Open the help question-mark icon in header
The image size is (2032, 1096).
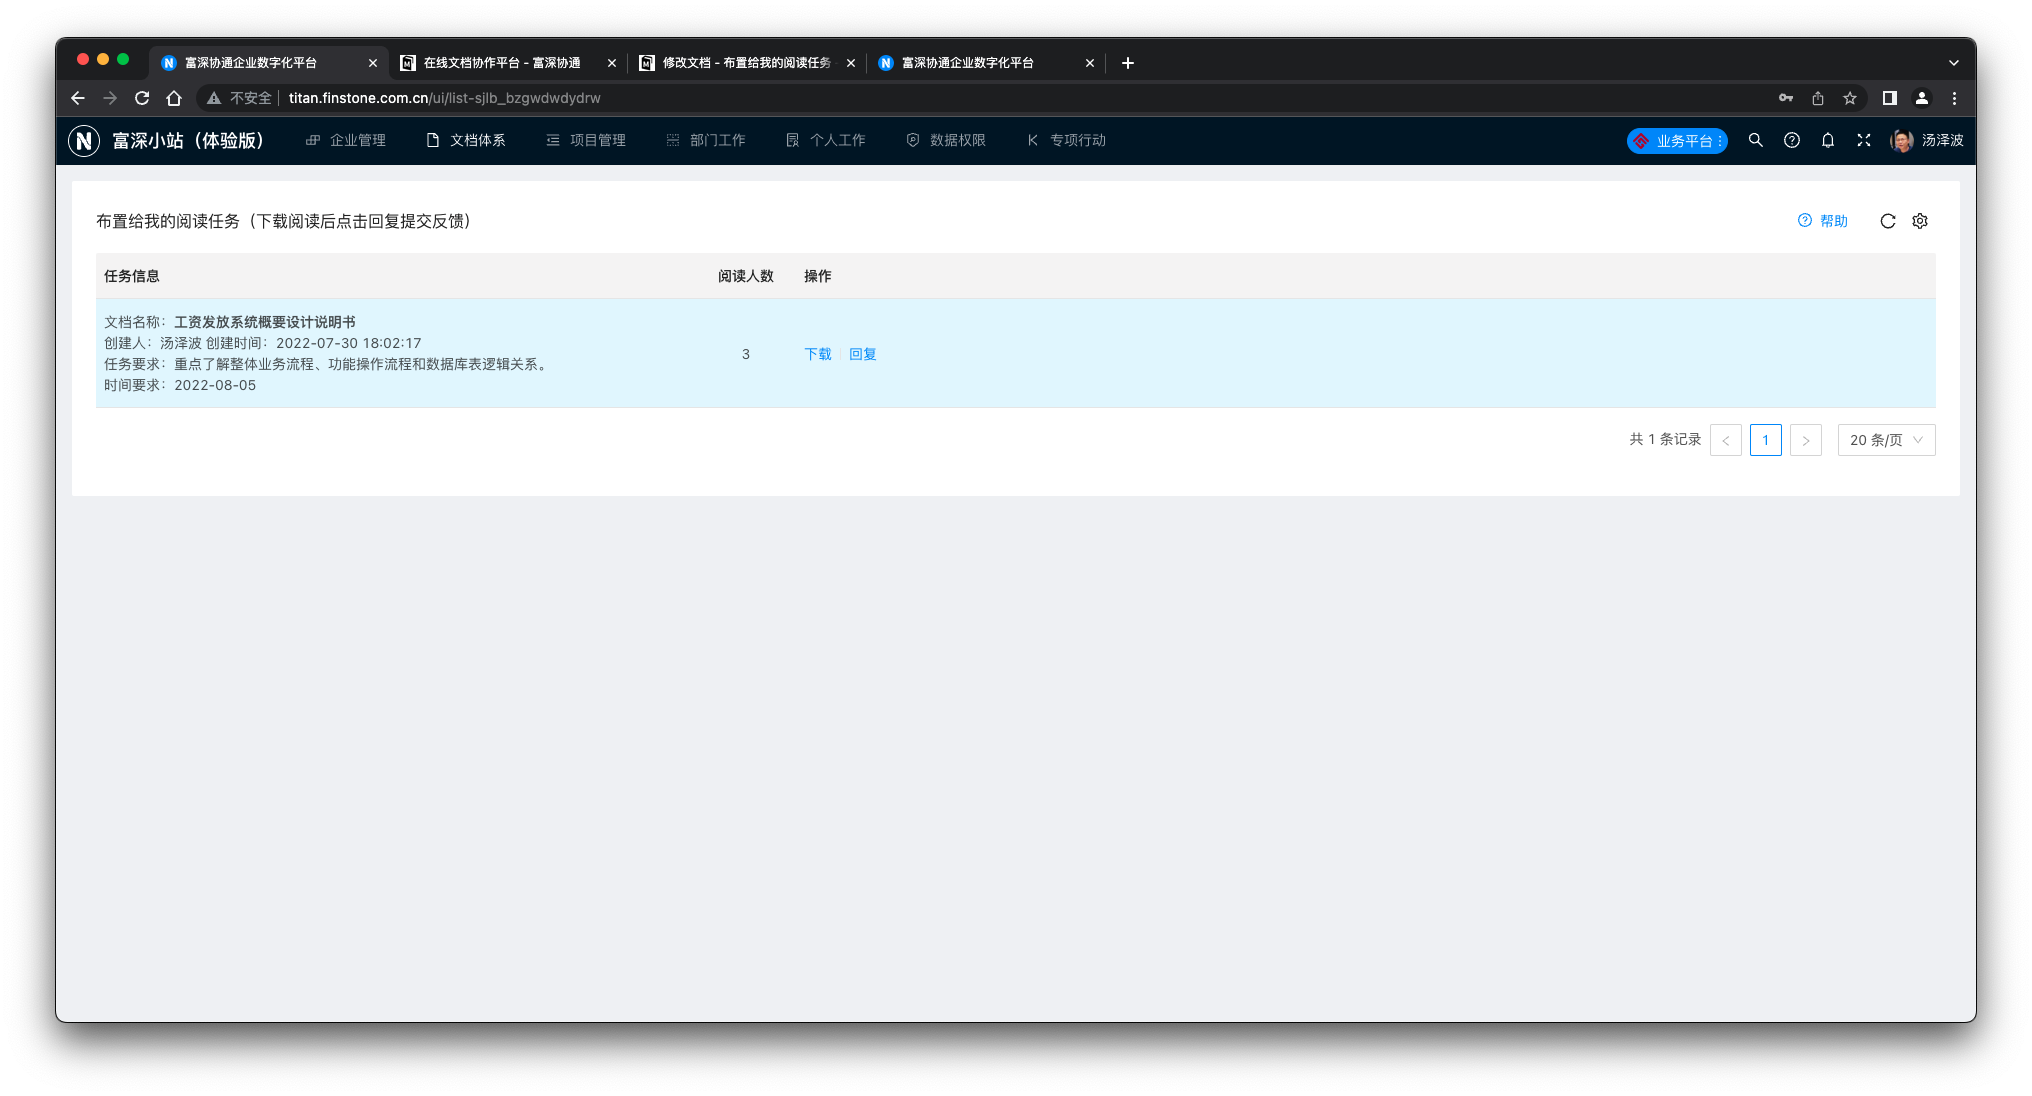coord(1791,141)
